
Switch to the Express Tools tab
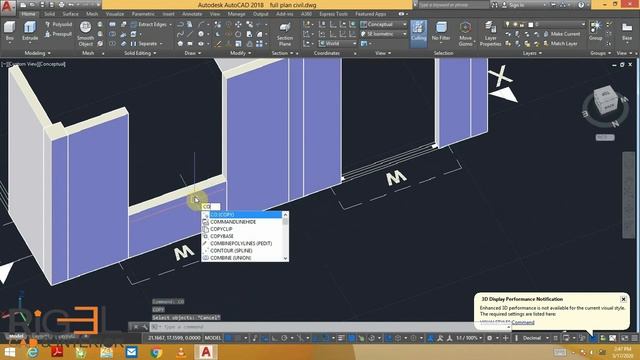[x=333, y=14]
